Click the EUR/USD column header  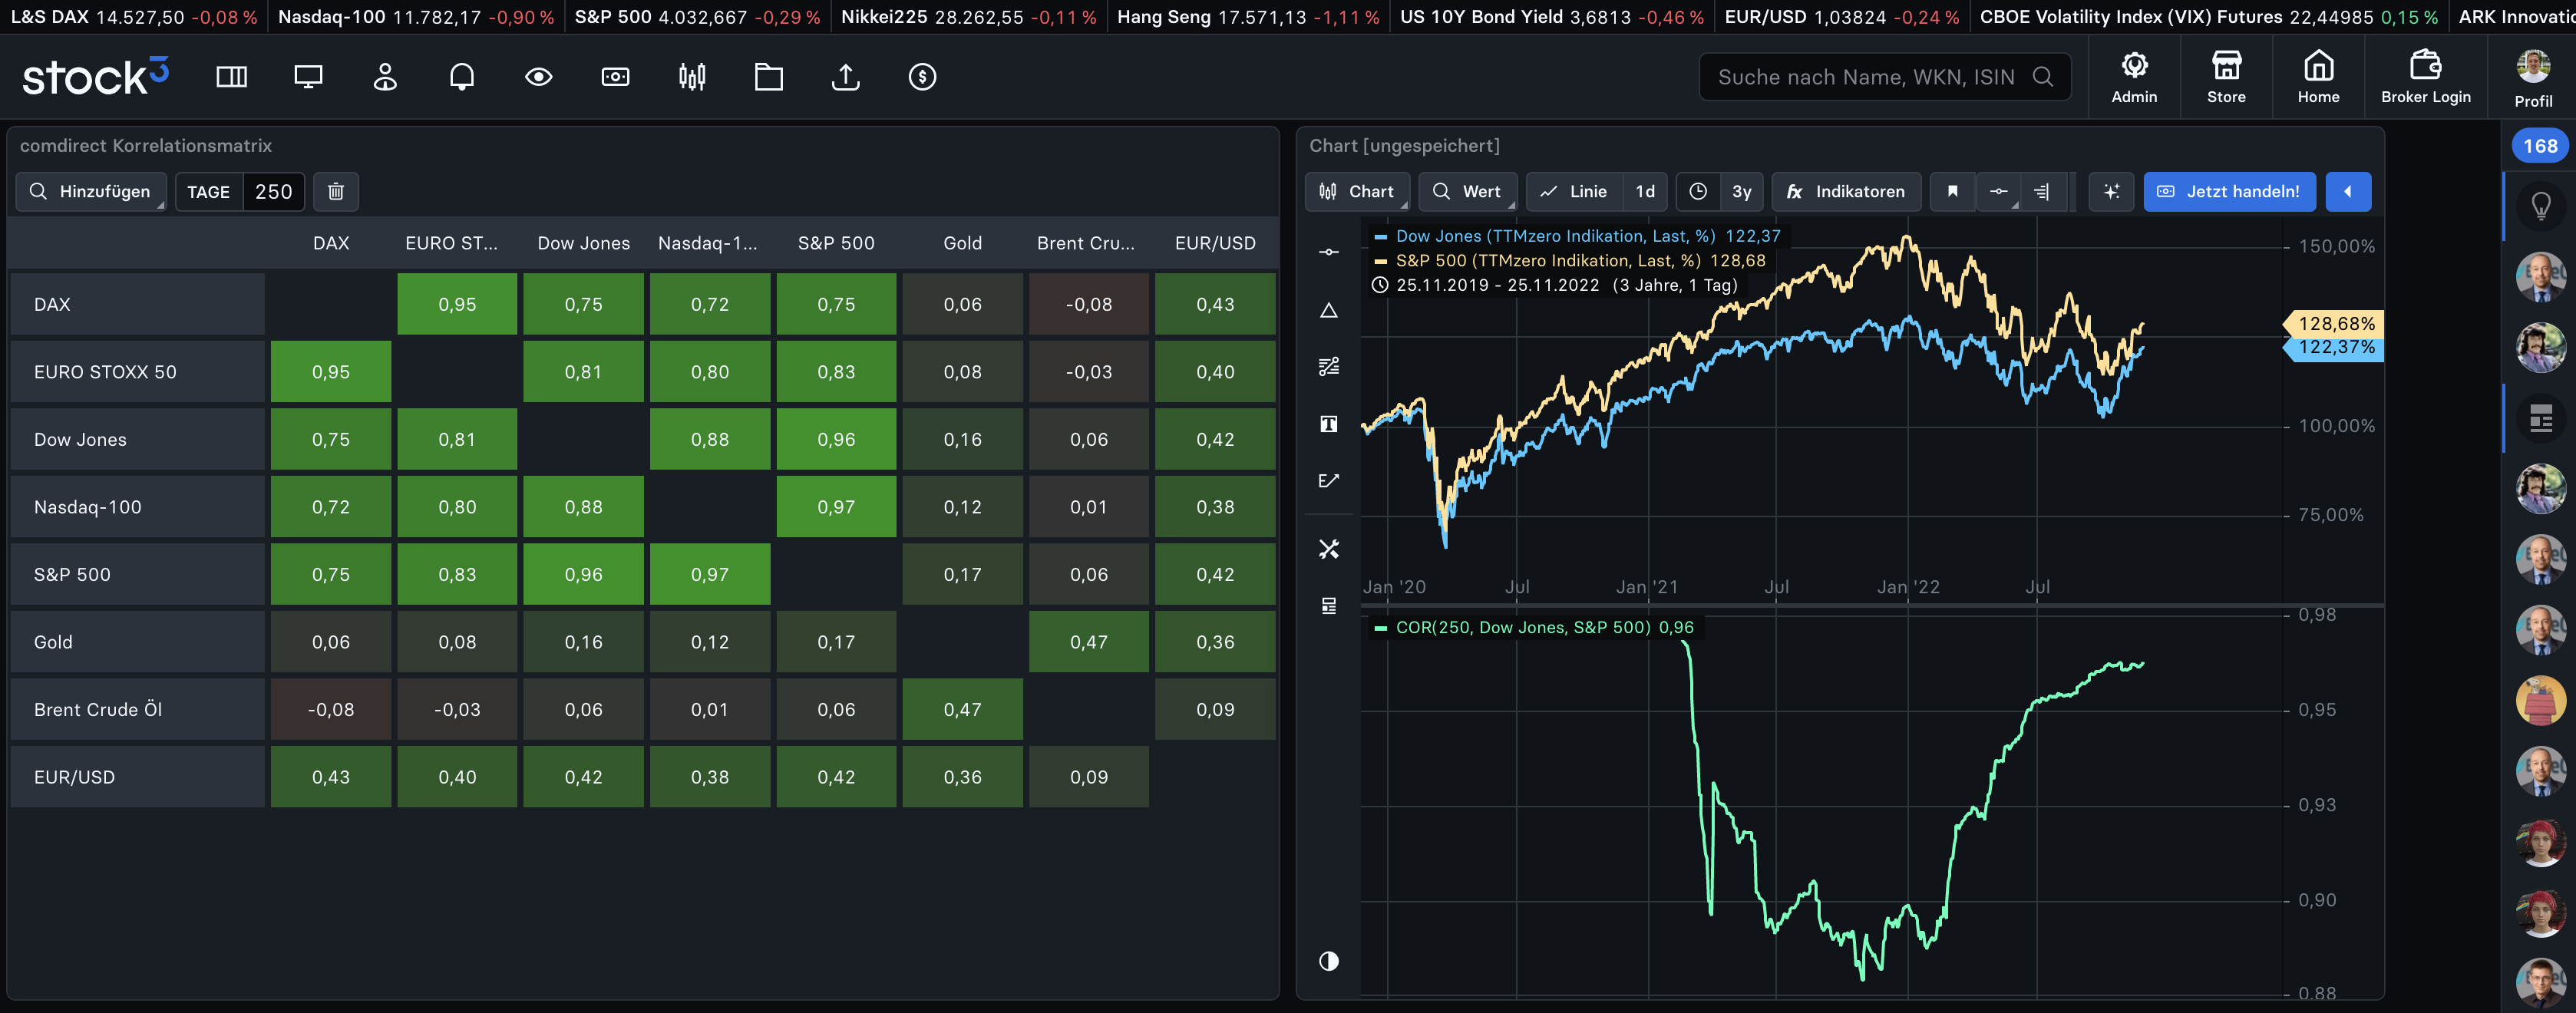pos(1215,243)
